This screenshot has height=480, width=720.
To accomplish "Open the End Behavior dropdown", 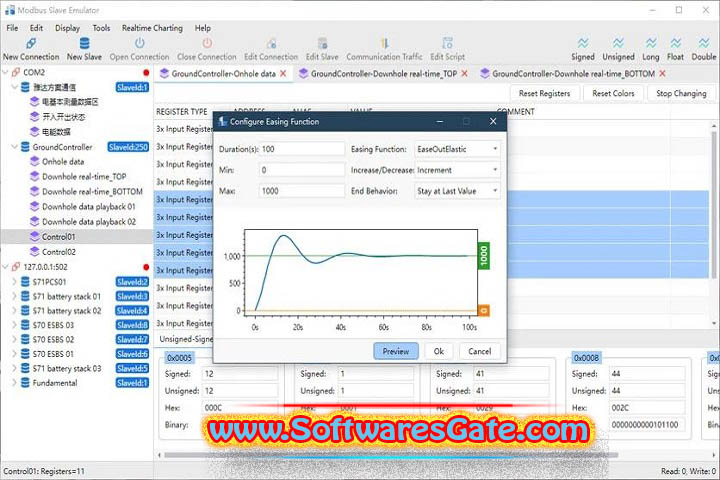I will (x=457, y=191).
